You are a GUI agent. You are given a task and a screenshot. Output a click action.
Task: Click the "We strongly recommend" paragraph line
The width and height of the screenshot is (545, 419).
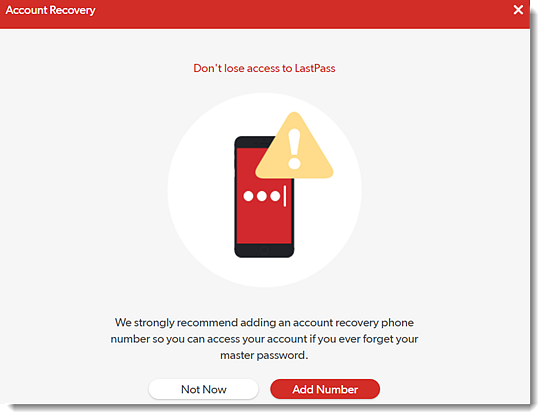[x=264, y=323]
